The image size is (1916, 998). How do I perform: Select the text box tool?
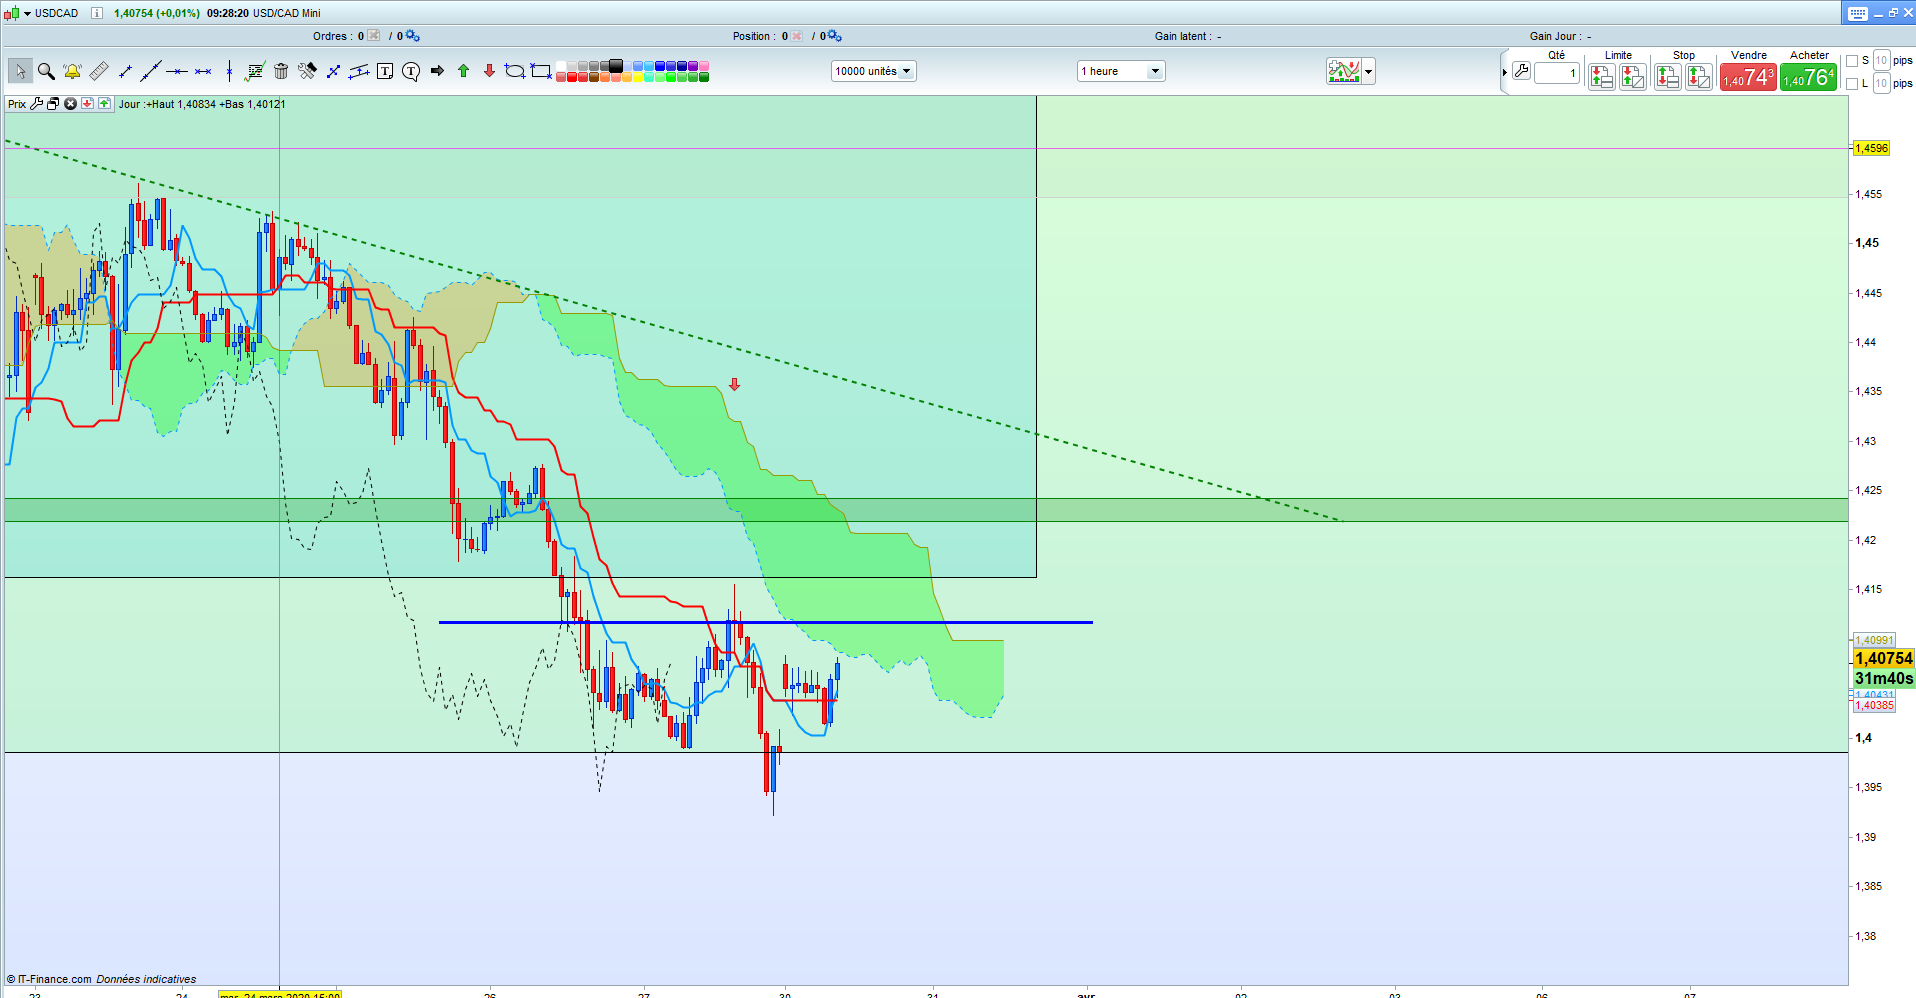point(385,71)
